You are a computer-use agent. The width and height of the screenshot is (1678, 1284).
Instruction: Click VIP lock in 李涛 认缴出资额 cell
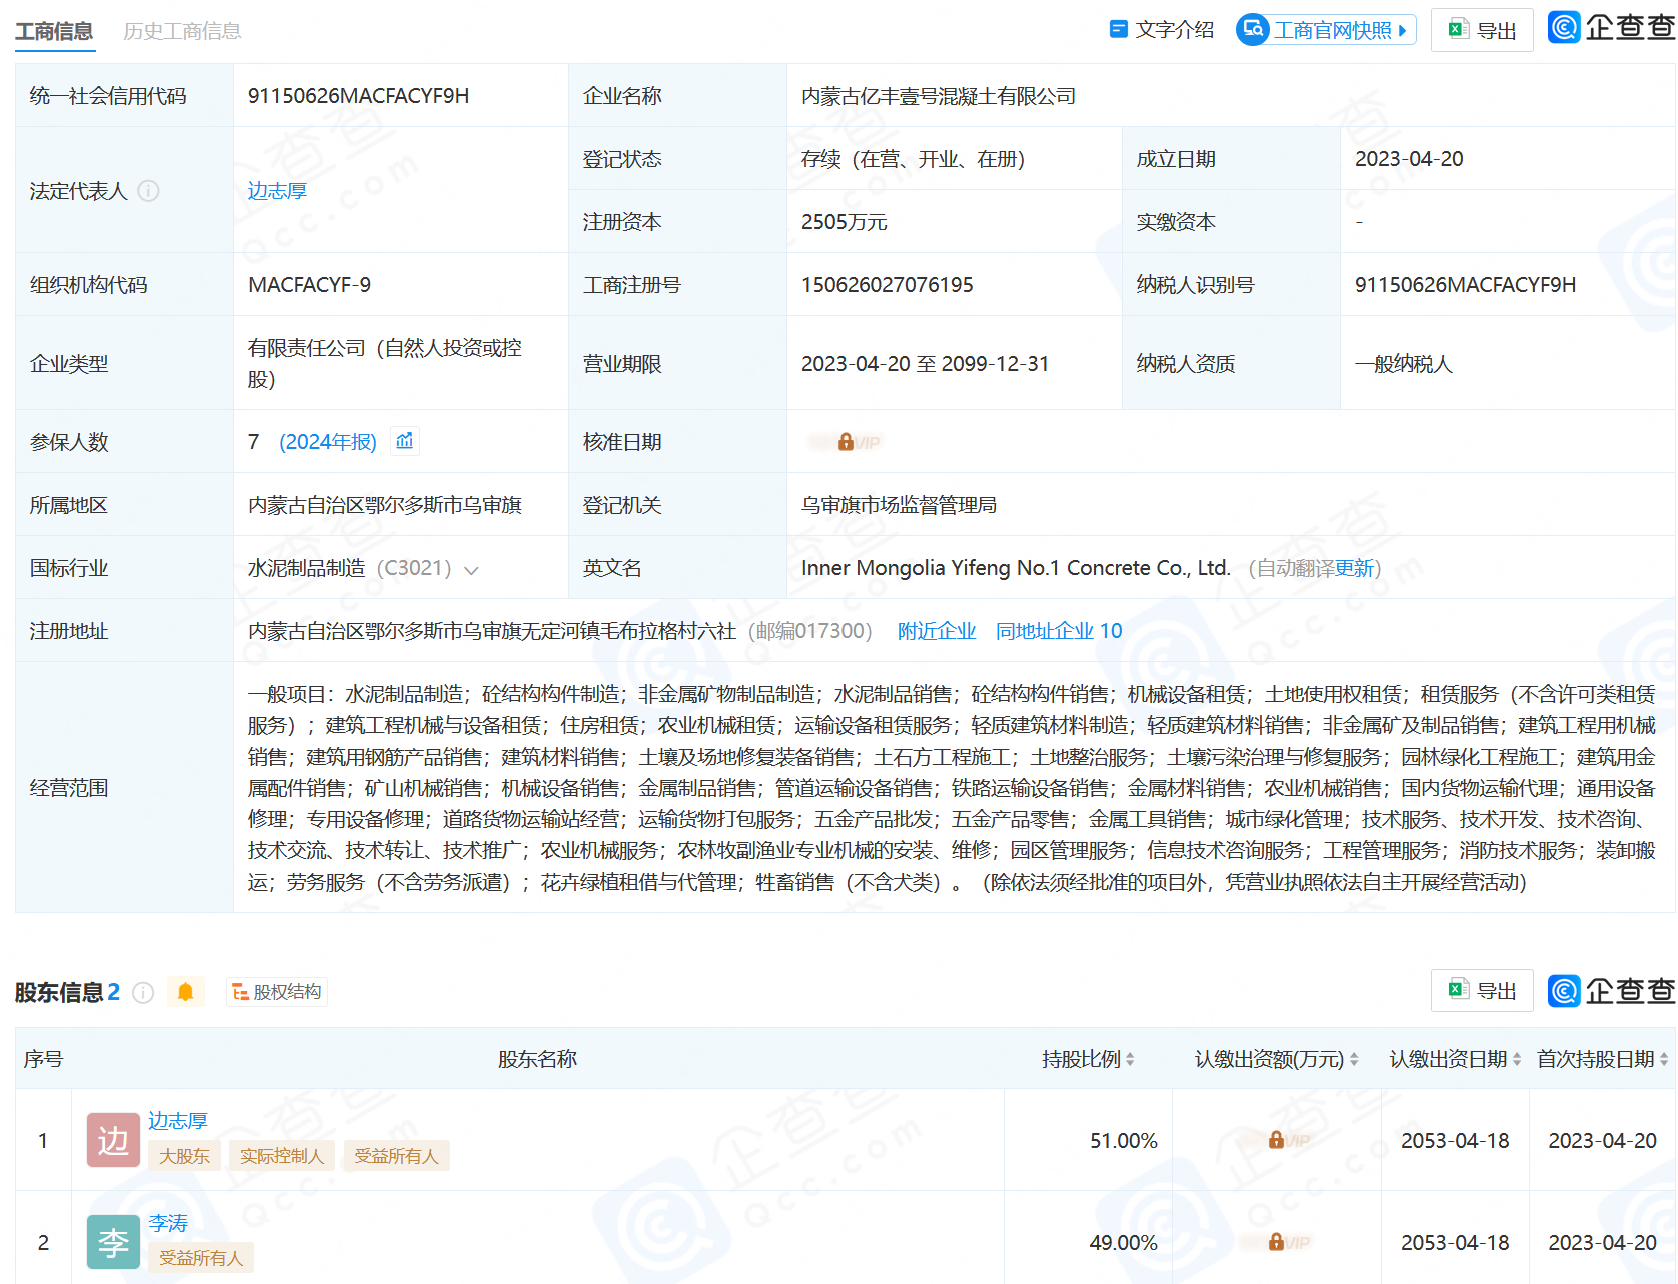[1276, 1242]
